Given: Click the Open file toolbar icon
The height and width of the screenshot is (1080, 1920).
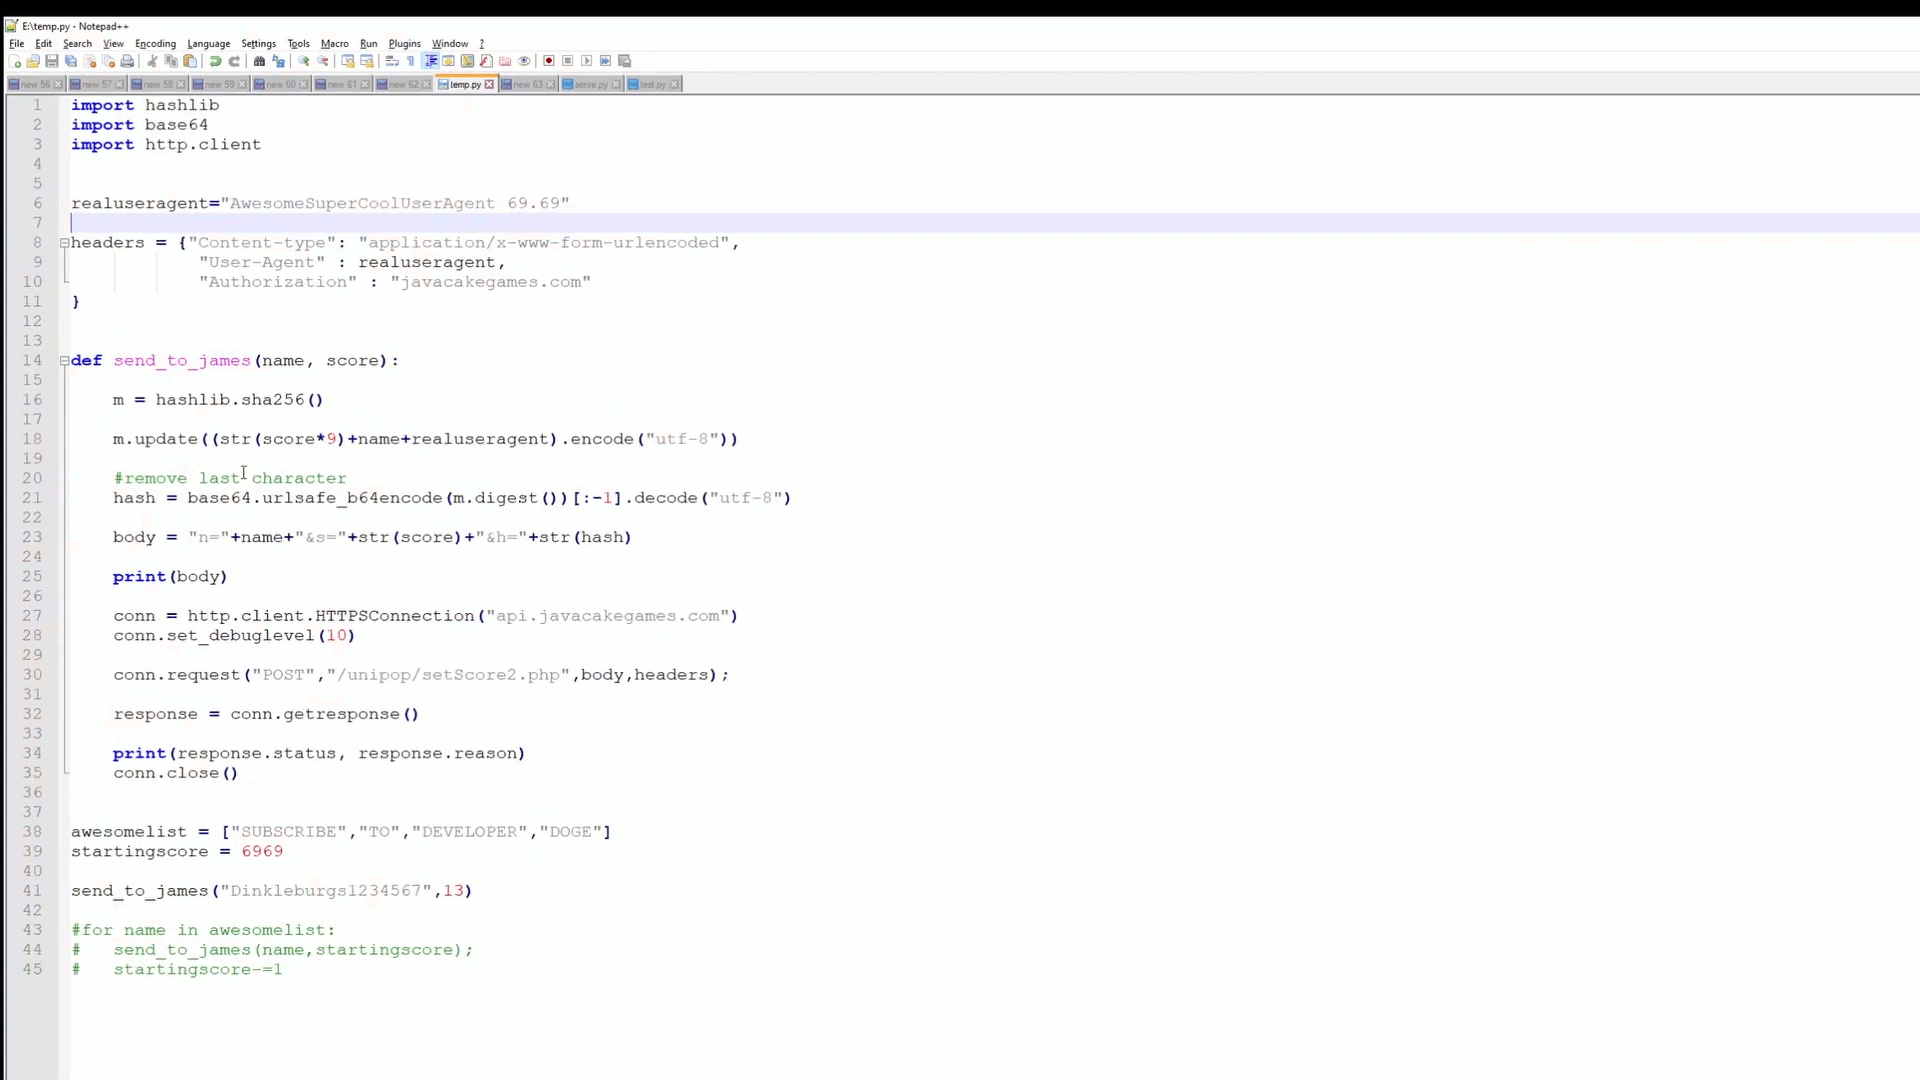Looking at the screenshot, I should click(33, 61).
